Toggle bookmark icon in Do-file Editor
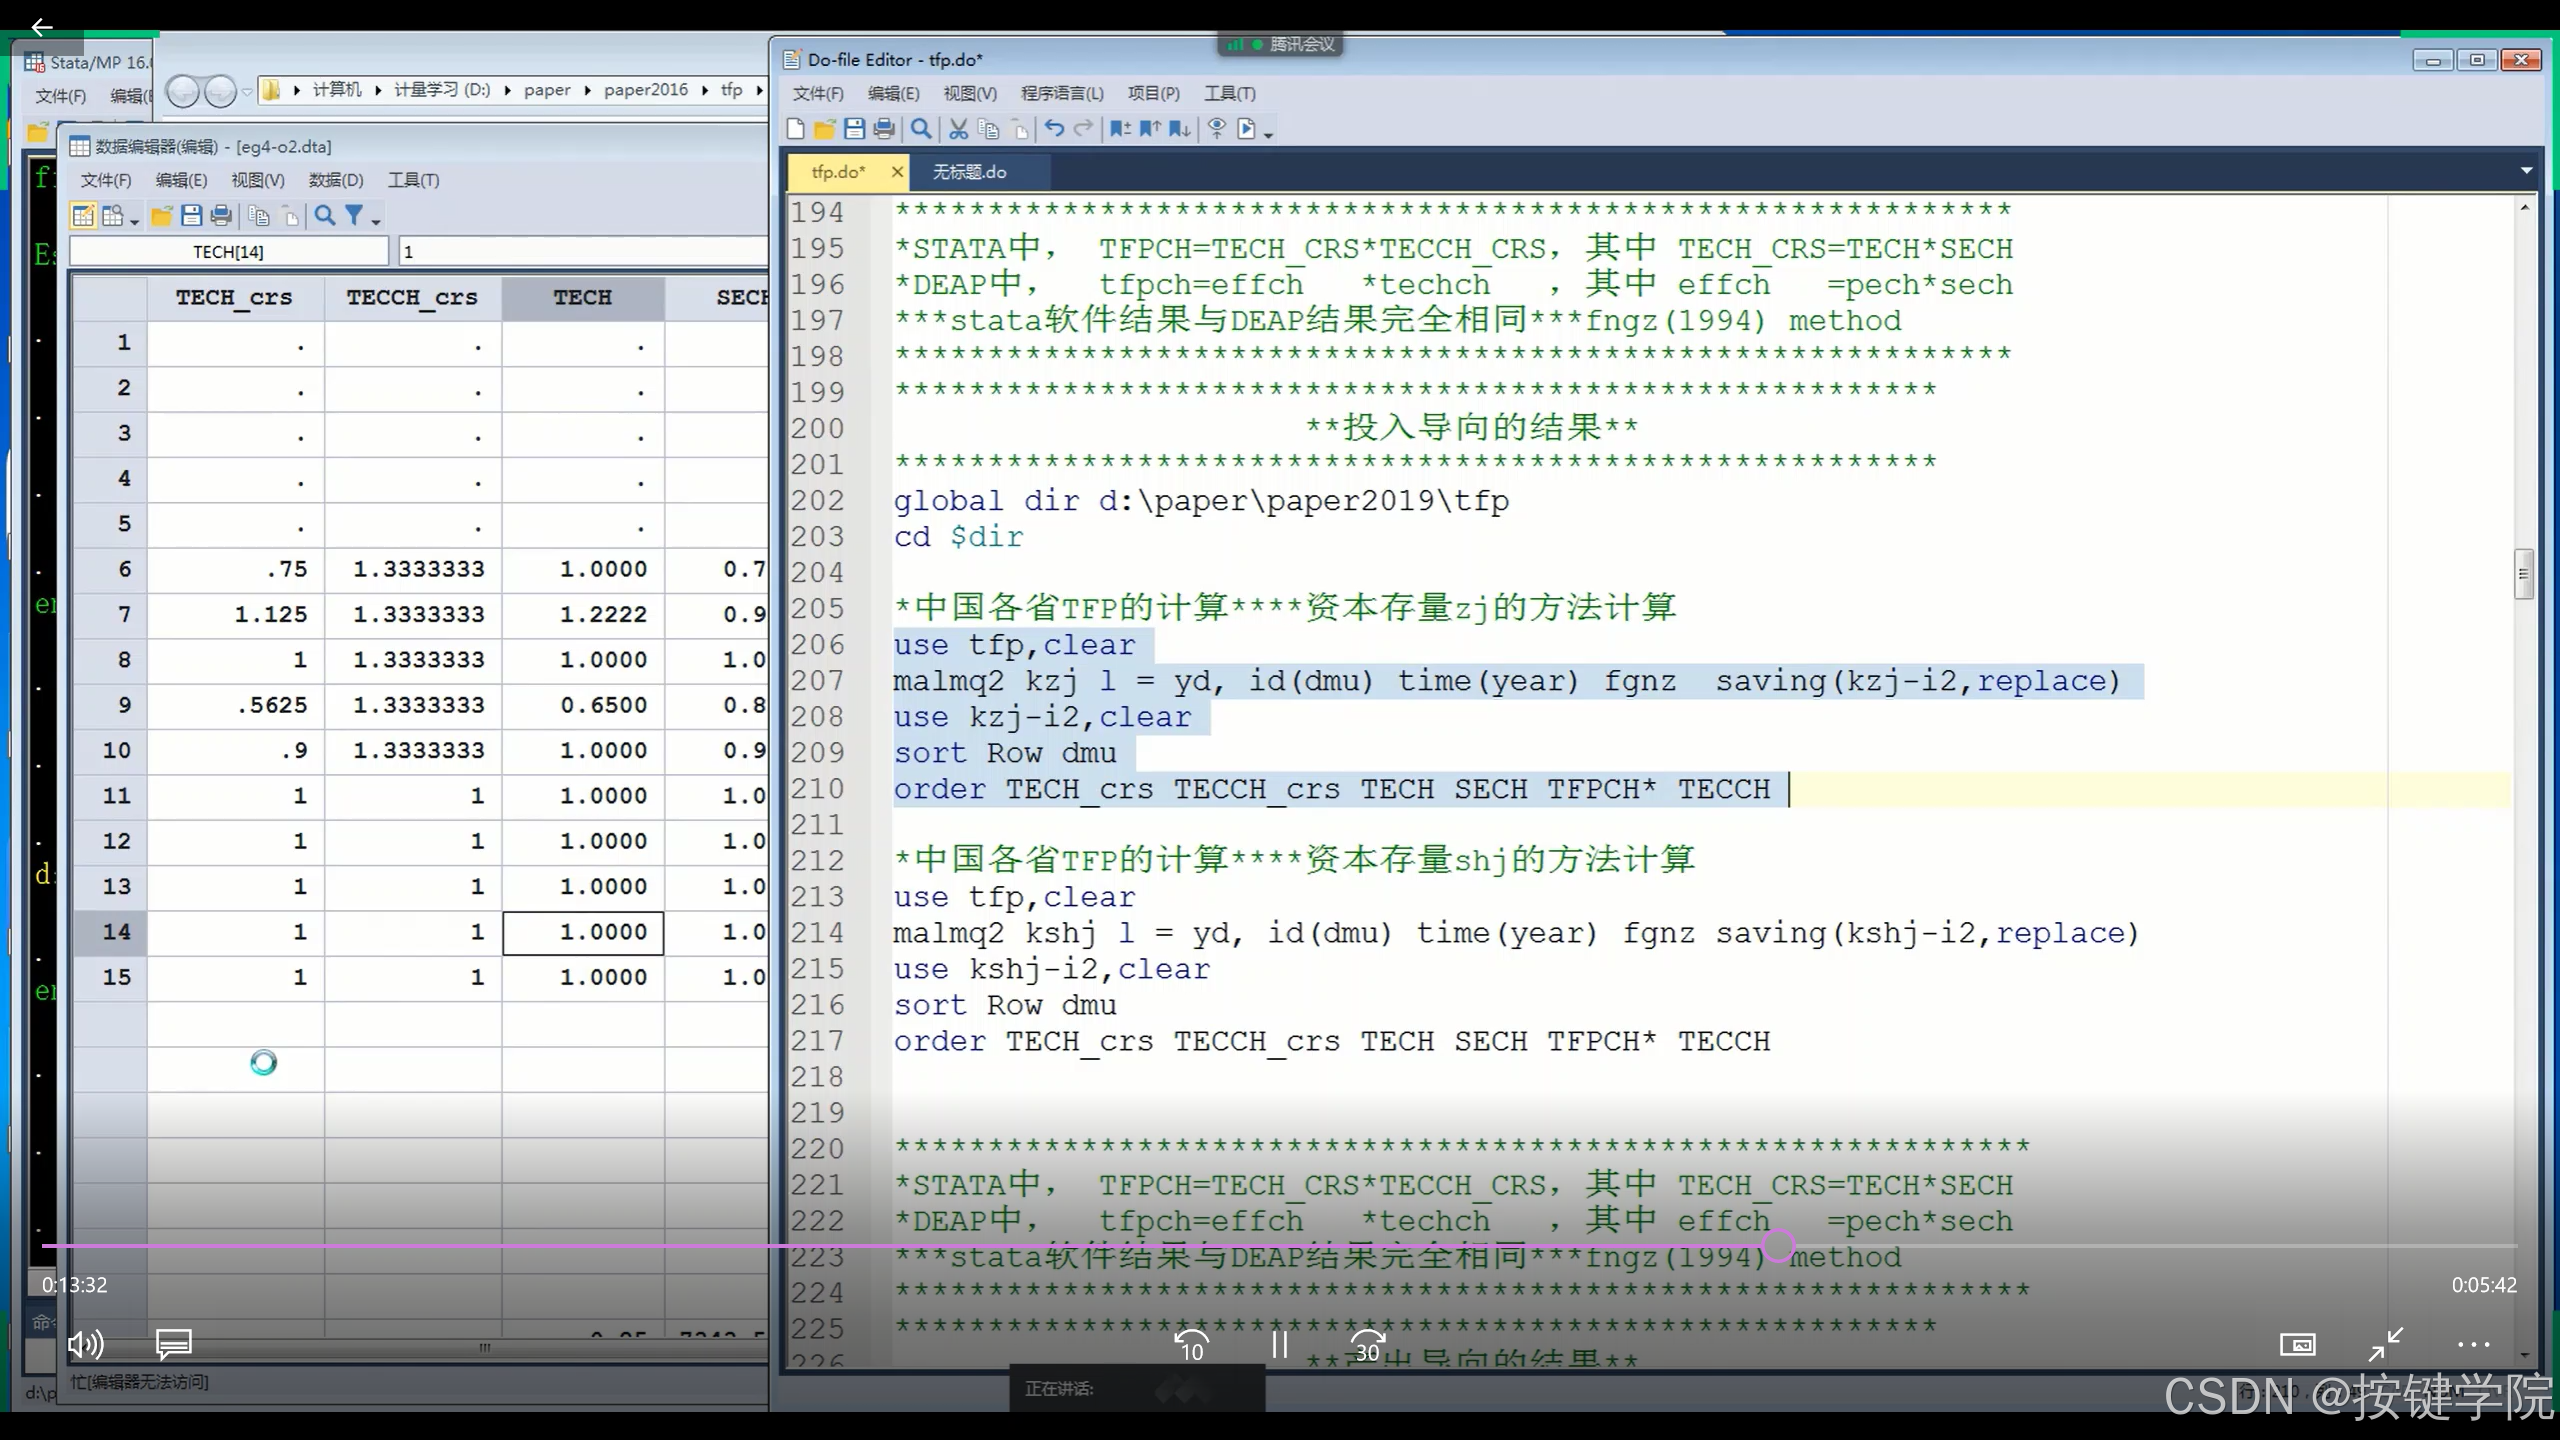 (1120, 129)
